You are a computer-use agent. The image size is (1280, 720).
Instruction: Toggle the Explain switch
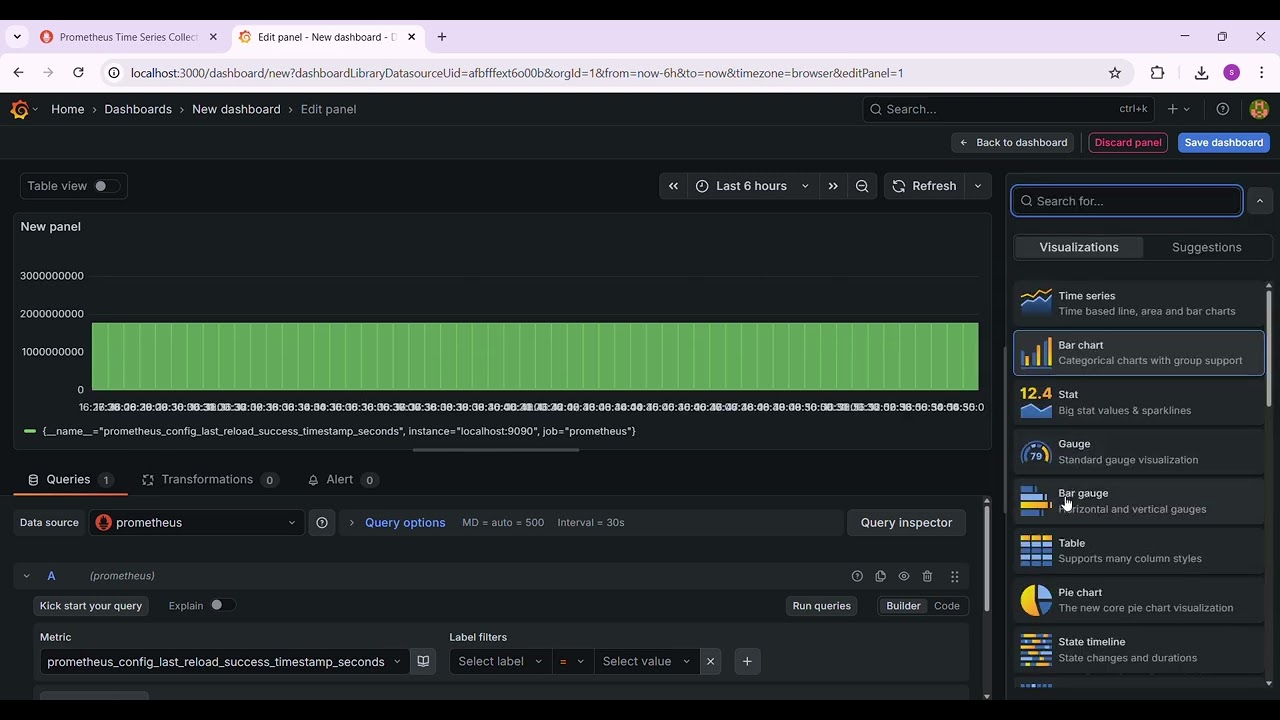click(x=222, y=605)
